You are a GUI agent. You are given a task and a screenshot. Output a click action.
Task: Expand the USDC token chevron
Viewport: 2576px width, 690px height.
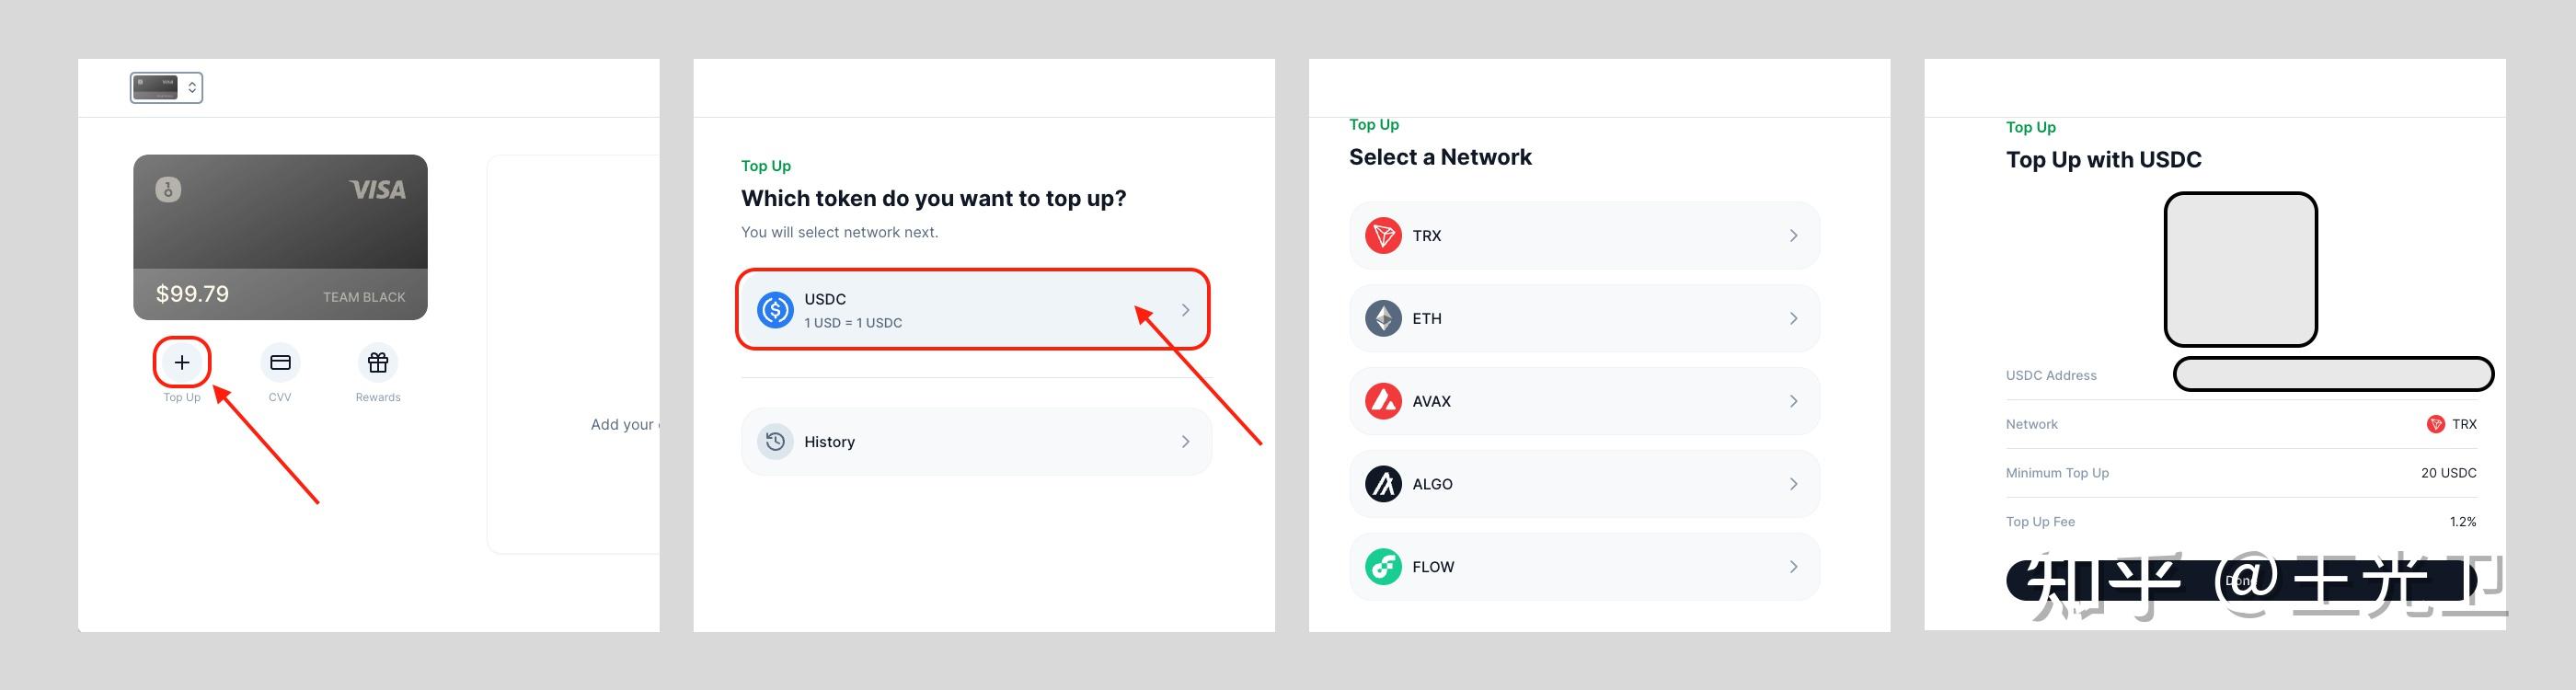coord(1185,310)
